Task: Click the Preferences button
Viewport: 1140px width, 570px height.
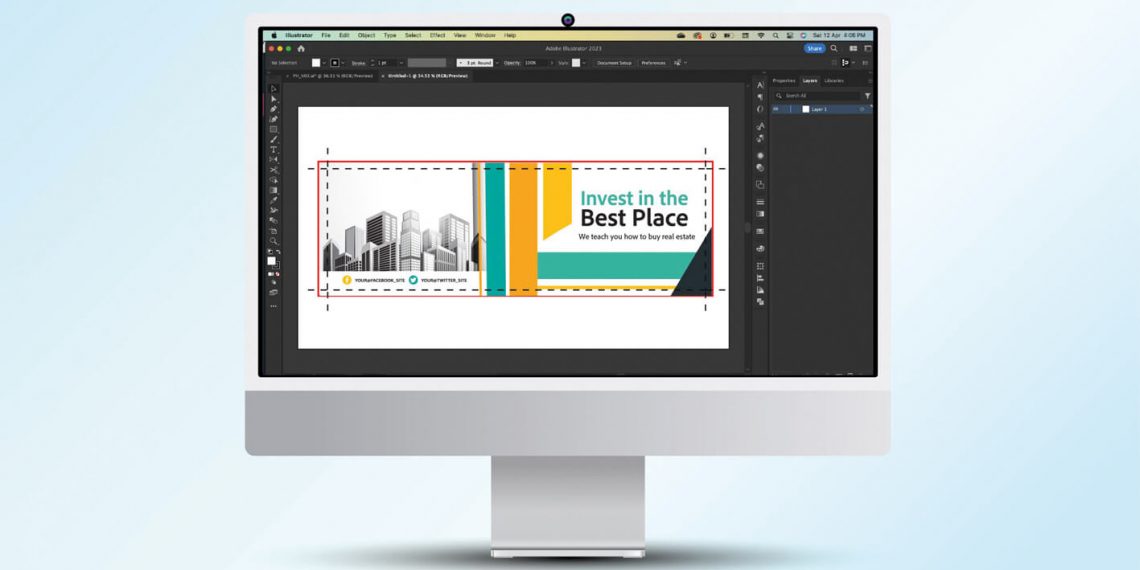Action: pos(653,63)
